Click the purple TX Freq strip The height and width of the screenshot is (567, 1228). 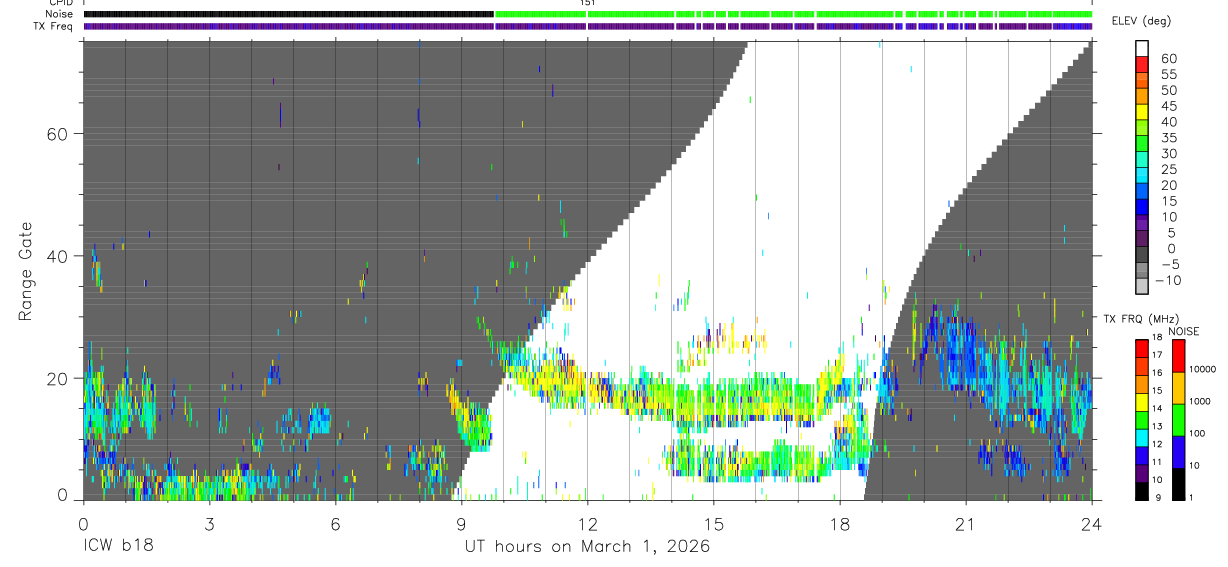(588, 26)
